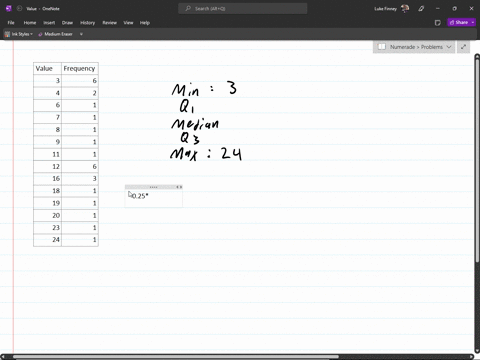Click the note container width arrows
The image size is (480, 360).
pos(179,187)
